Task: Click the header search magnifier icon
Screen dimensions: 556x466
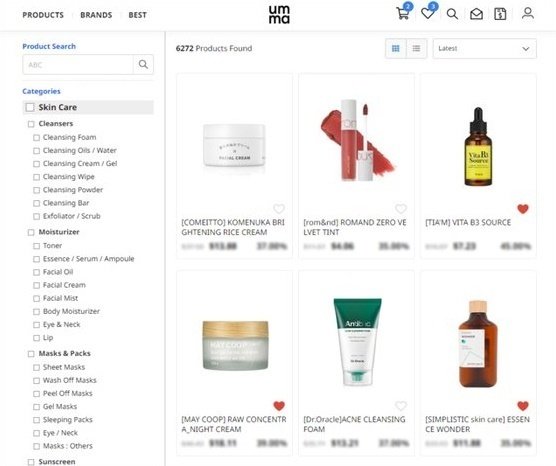Action: 452,14
